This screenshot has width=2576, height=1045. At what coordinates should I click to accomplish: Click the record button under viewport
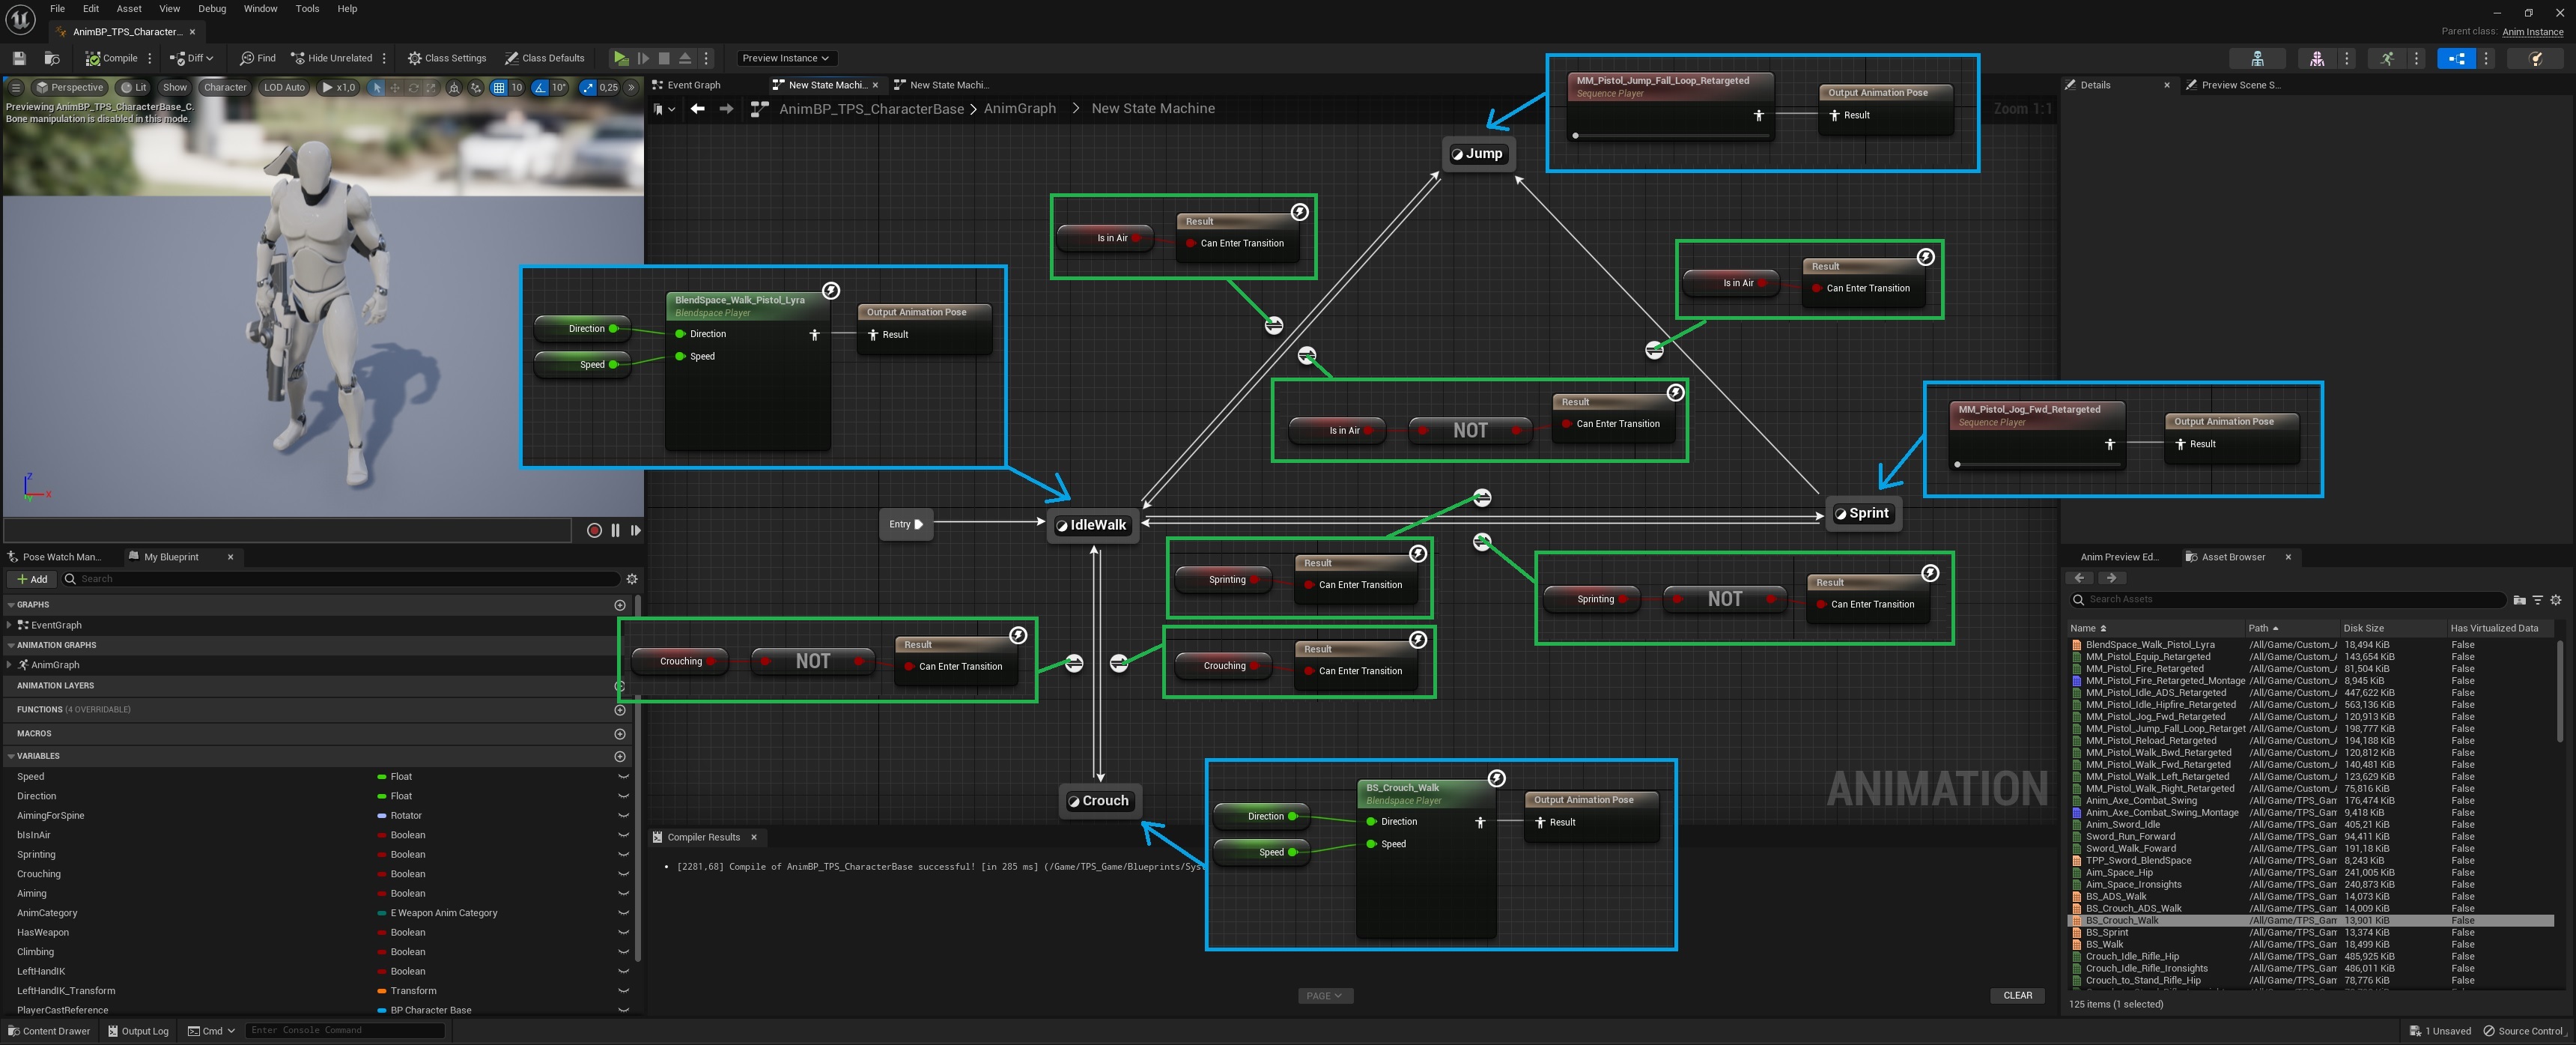click(594, 531)
